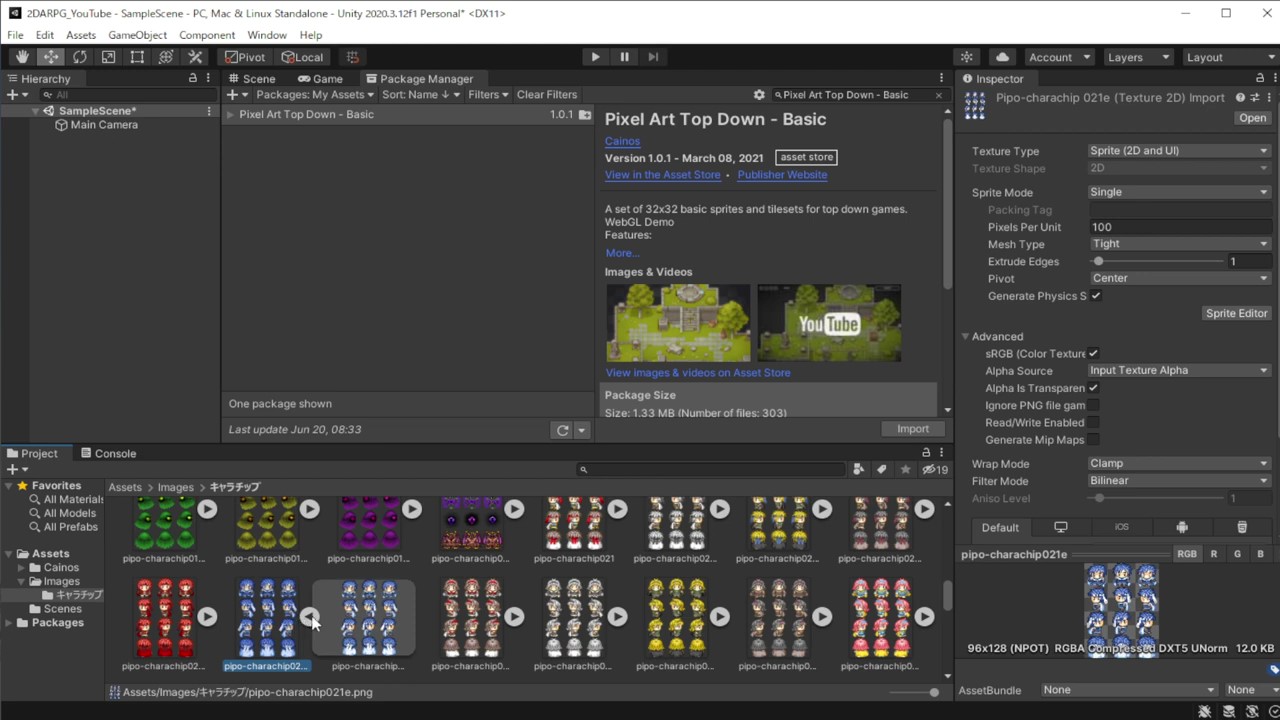1280x720 pixels.
Task: Toggle grid snapping icon in toolbar
Action: click(x=352, y=57)
